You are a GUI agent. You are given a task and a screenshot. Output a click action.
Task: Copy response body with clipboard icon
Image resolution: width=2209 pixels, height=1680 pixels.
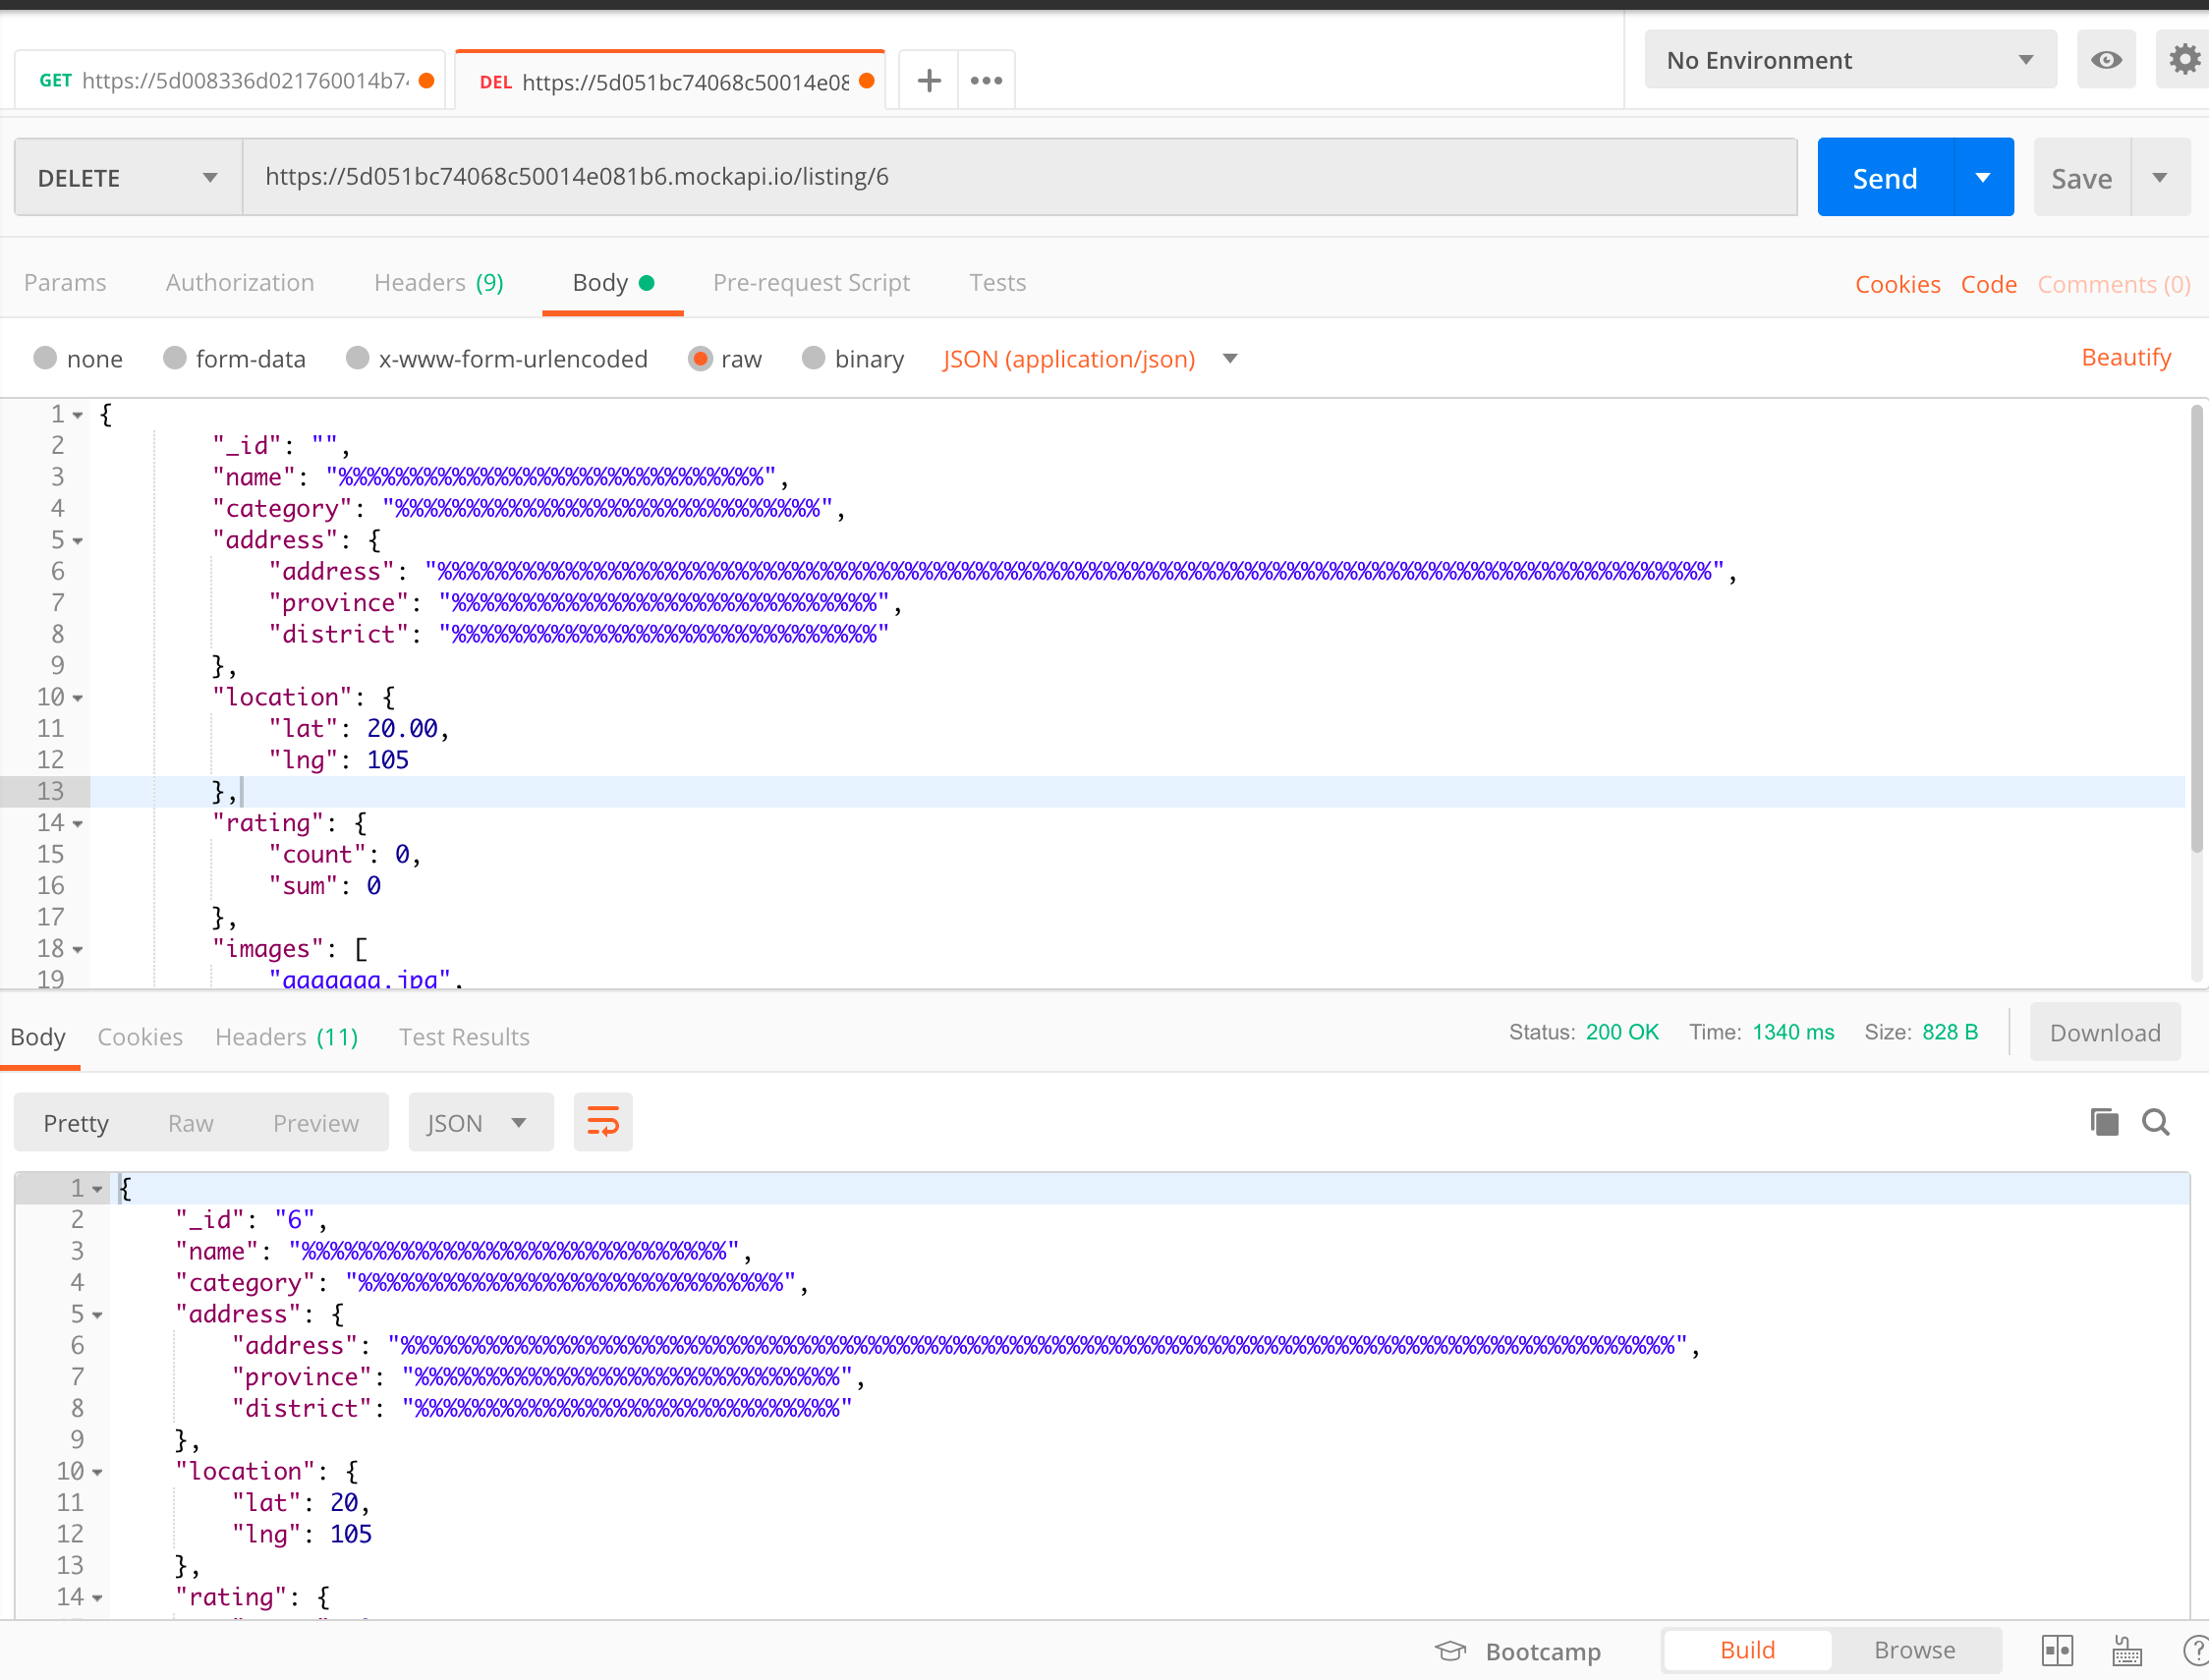(2104, 1122)
